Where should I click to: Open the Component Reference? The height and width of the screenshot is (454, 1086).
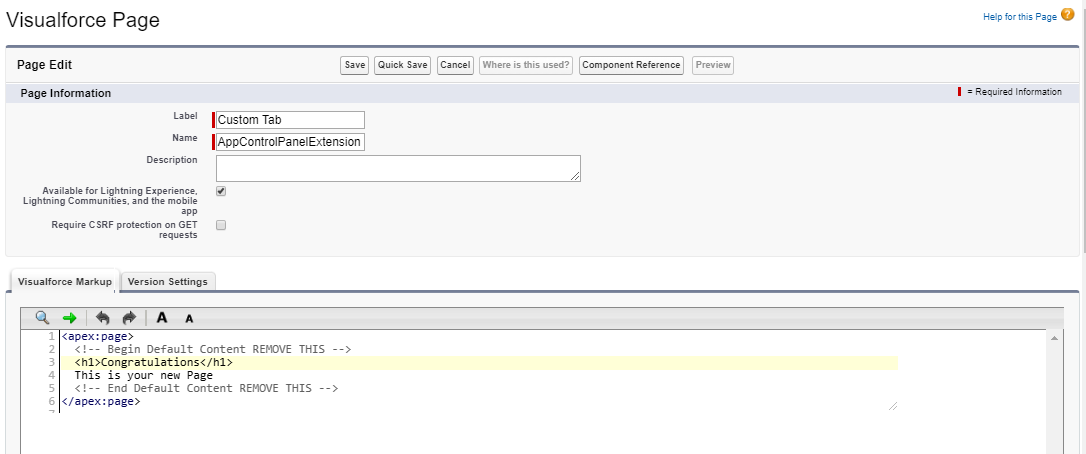click(631, 65)
